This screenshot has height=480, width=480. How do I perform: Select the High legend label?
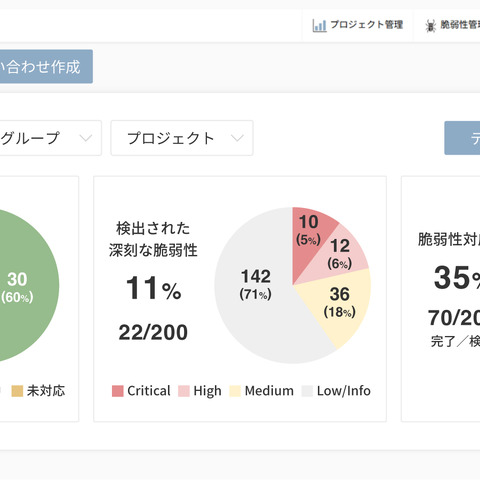[x=207, y=391]
